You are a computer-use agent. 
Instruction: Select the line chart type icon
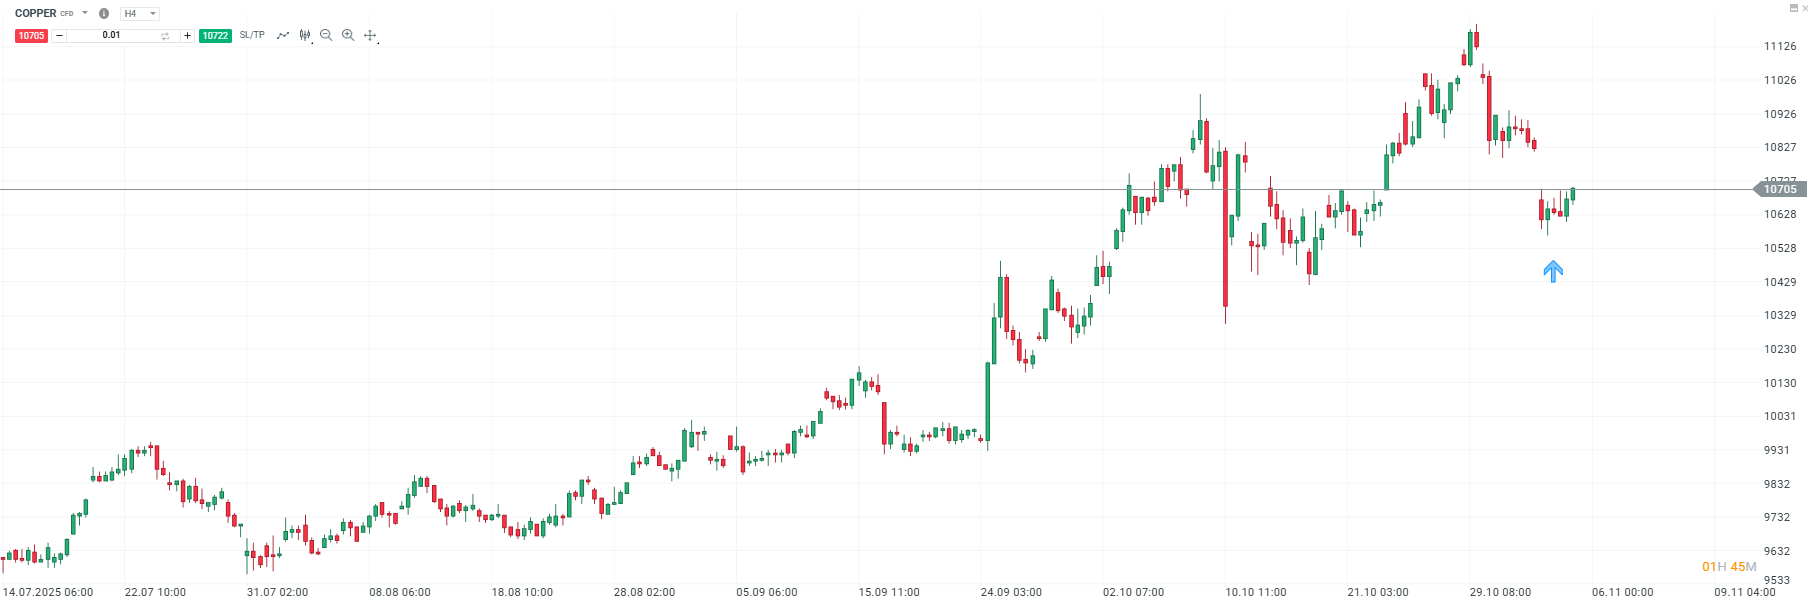point(283,35)
